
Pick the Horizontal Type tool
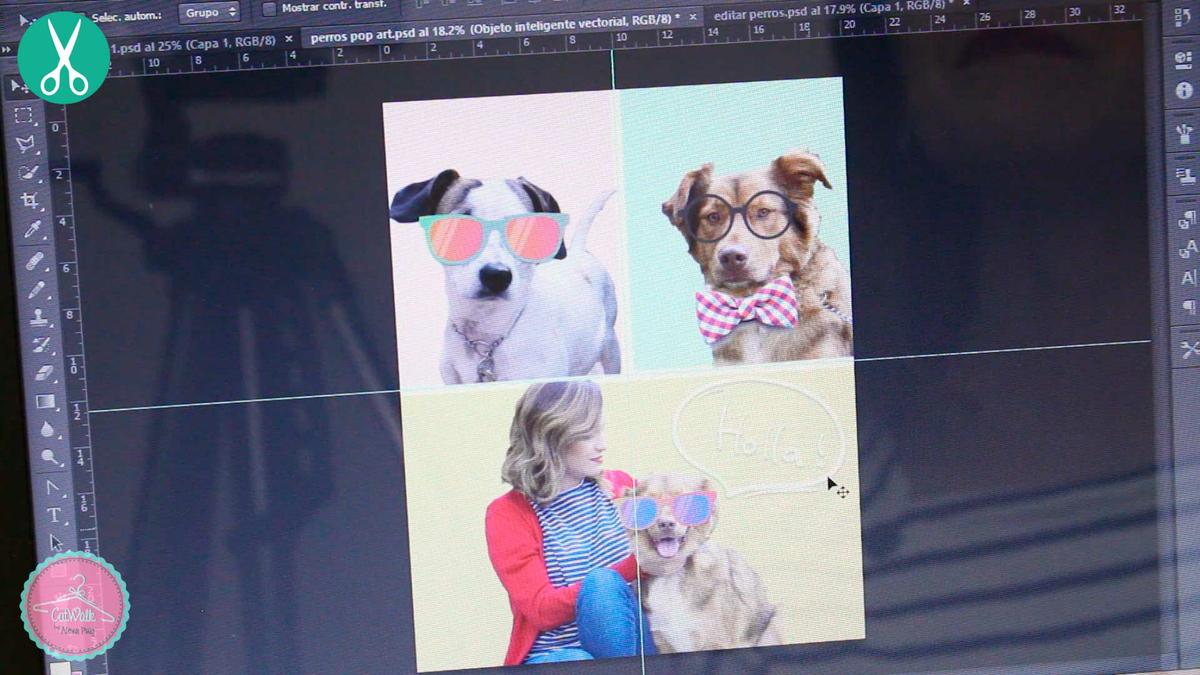(54, 516)
